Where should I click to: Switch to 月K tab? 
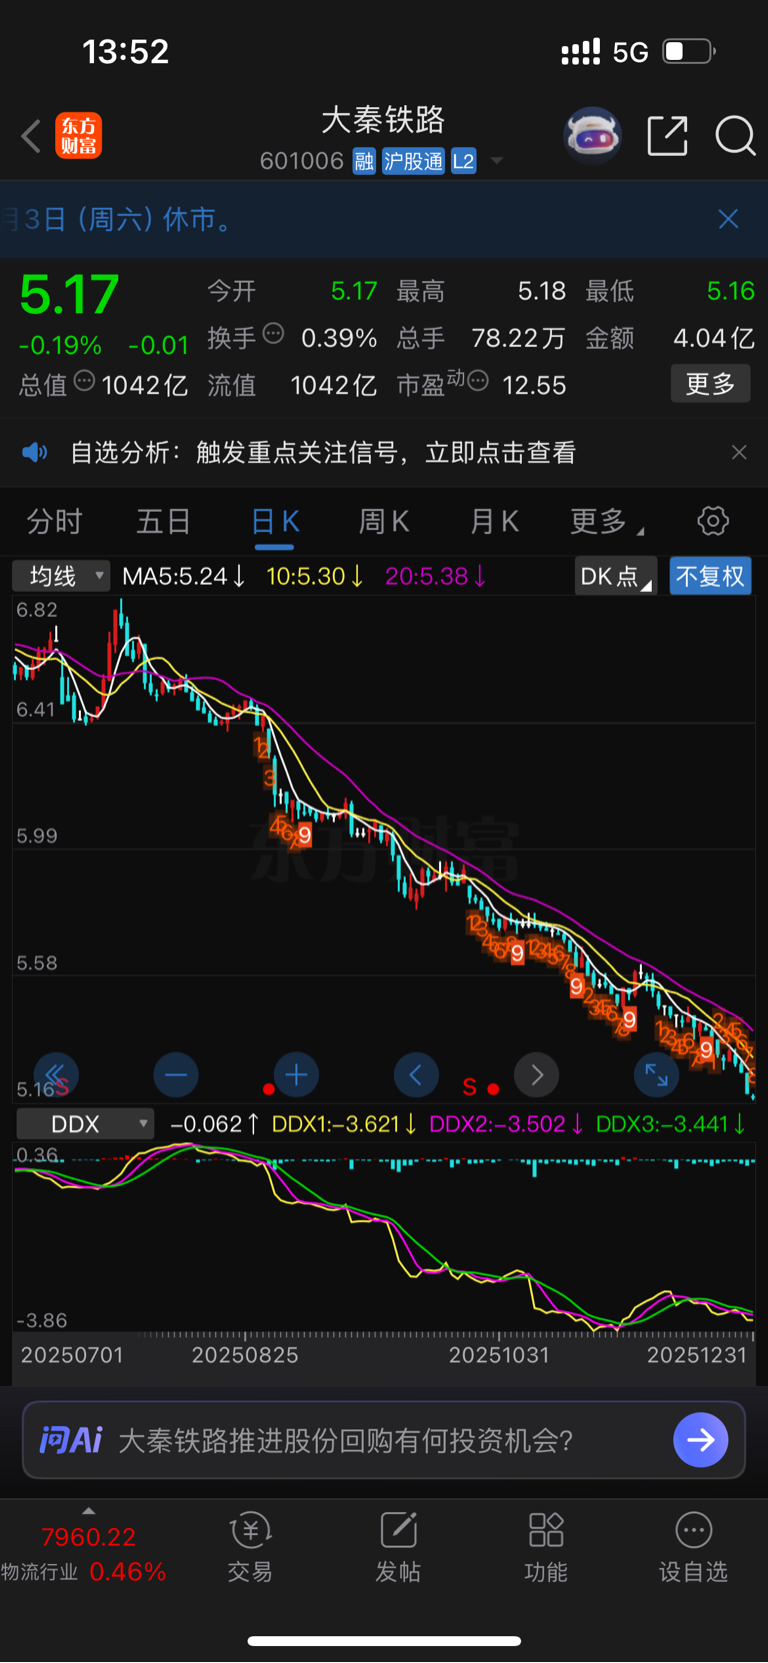(494, 521)
